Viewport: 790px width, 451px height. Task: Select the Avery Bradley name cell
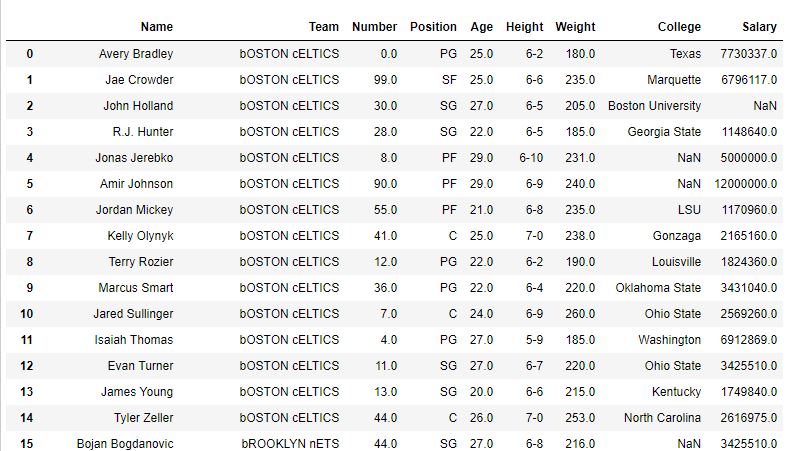tap(136, 54)
